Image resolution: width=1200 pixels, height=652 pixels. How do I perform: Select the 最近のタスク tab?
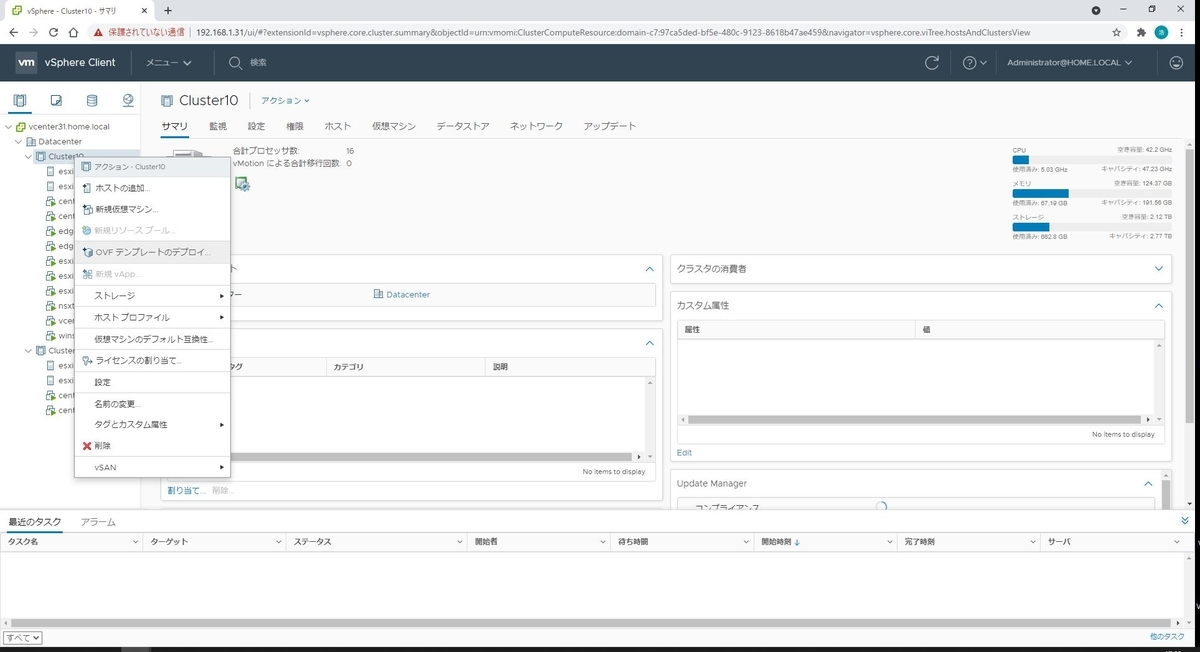pyautogui.click(x=35, y=522)
